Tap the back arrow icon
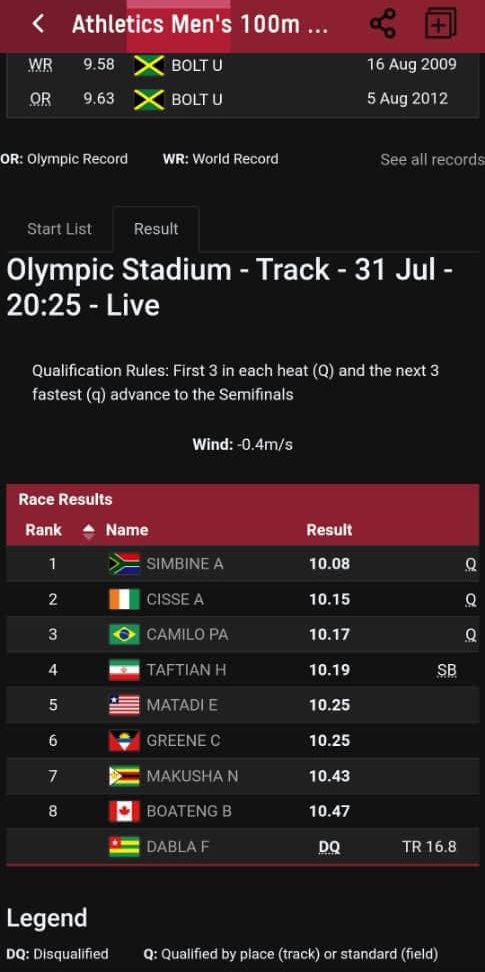Viewport: 485px width, 972px height. click(x=38, y=24)
